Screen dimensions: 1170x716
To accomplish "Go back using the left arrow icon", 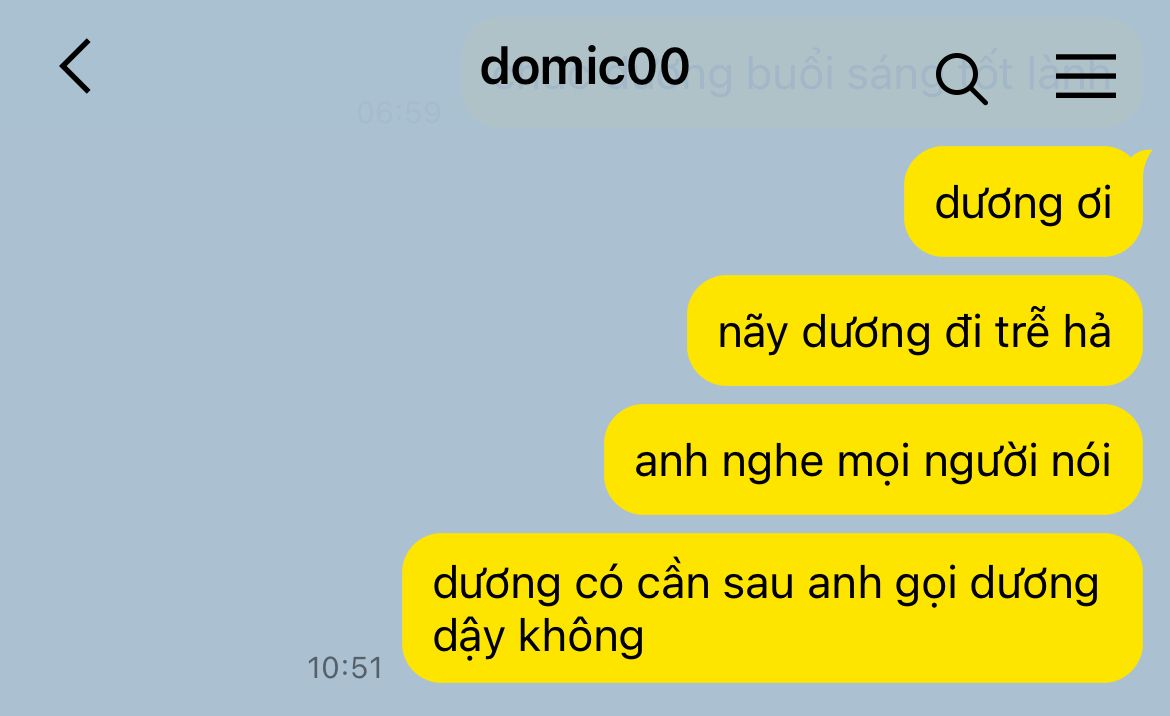I will 75,66.
